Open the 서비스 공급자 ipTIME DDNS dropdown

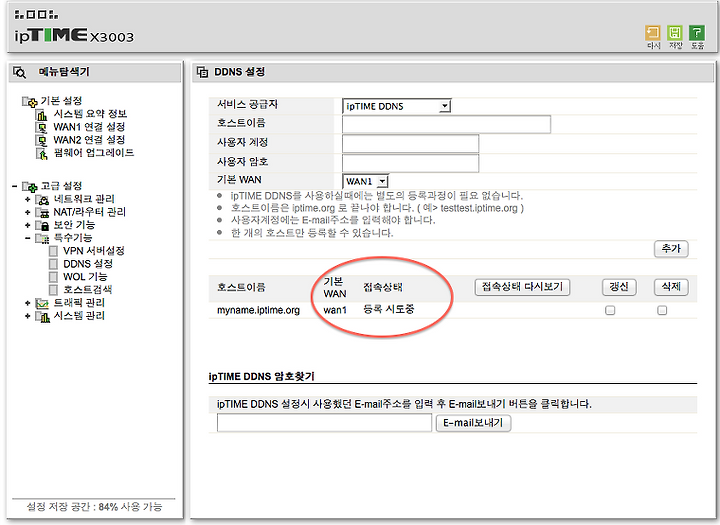[397, 106]
